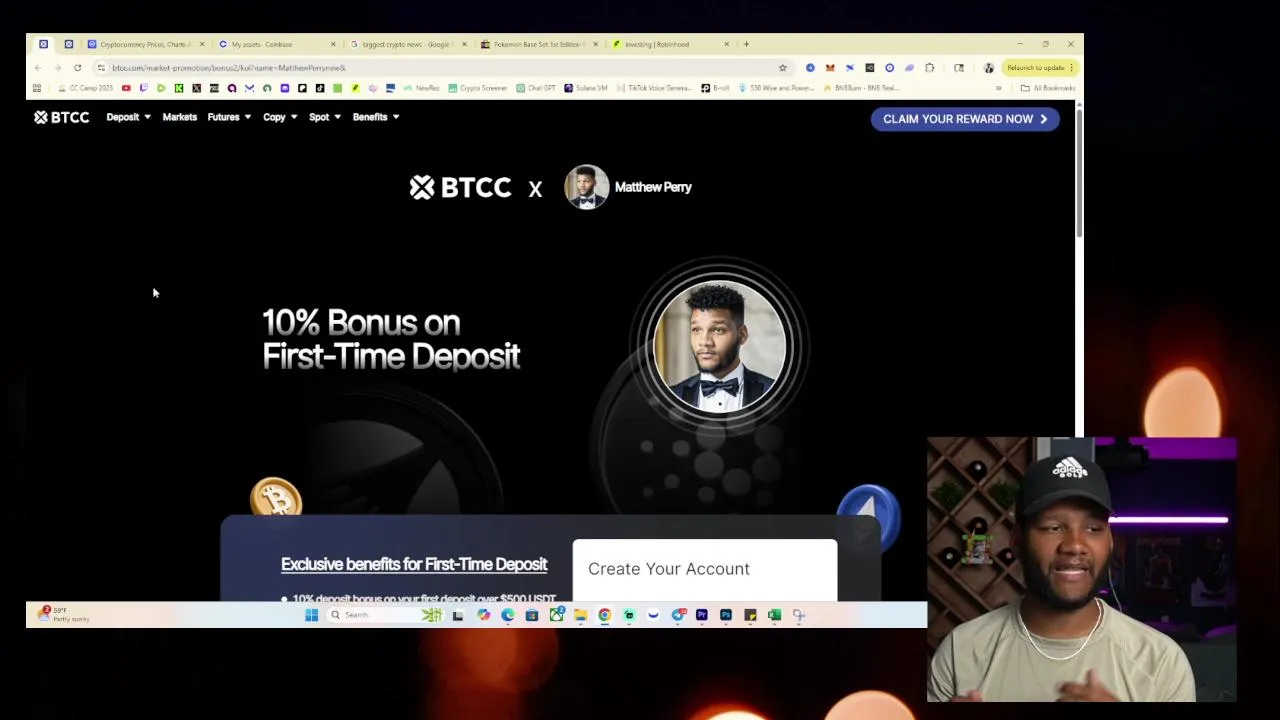The height and width of the screenshot is (720, 1280).
Task: Close the Investing | Robinhood tab
Action: pyautogui.click(x=726, y=44)
